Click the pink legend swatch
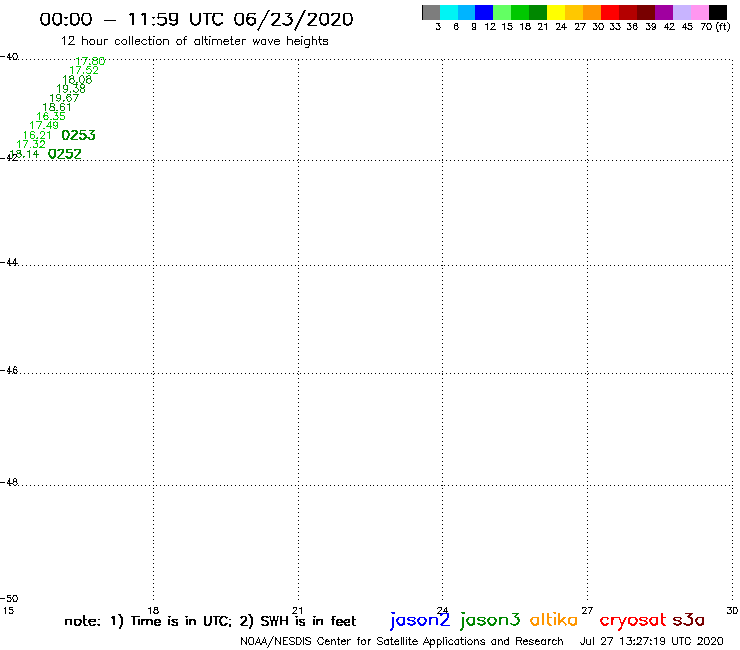Image resolution: width=740 pixels, height=650 pixels. tap(700, 12)
